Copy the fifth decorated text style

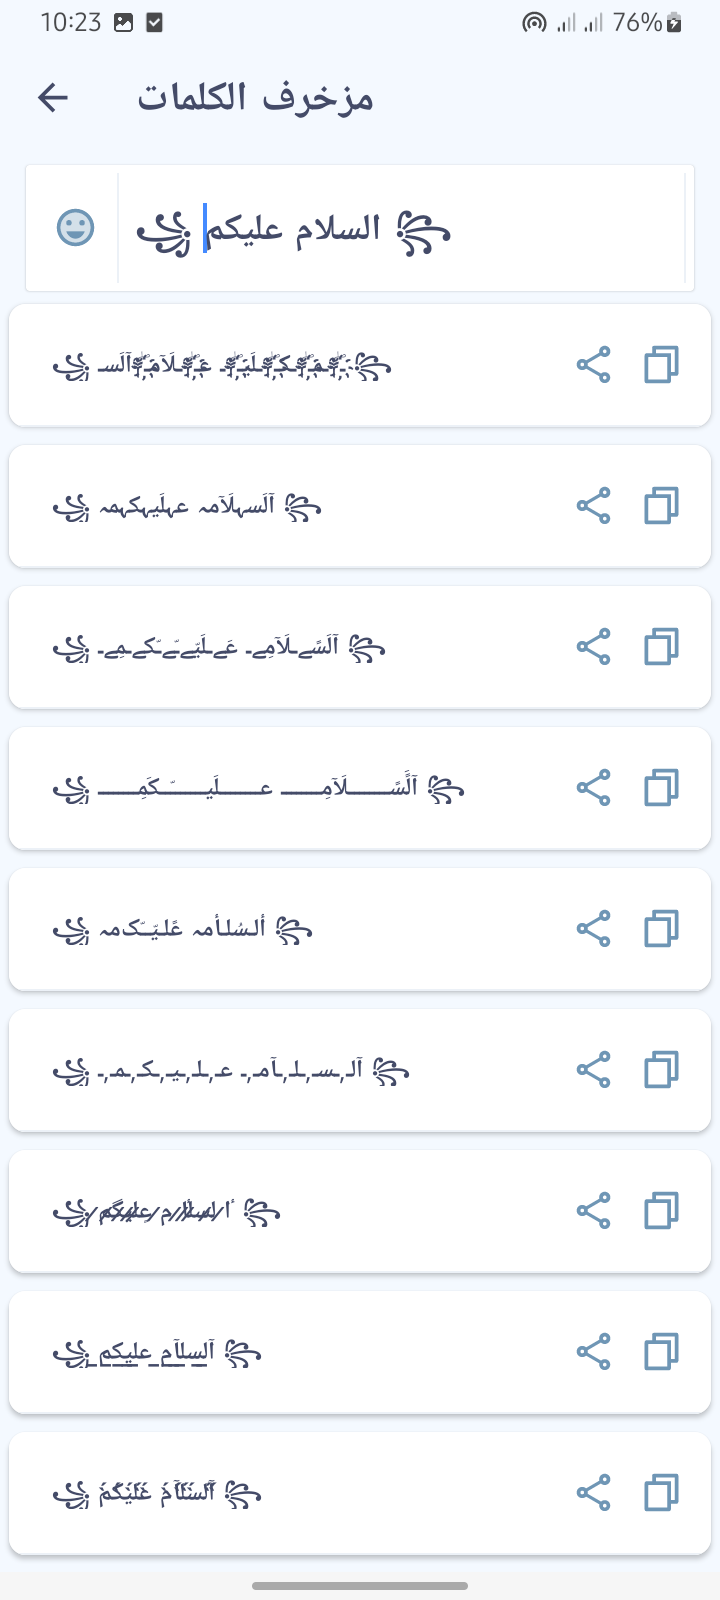[661, 929]
